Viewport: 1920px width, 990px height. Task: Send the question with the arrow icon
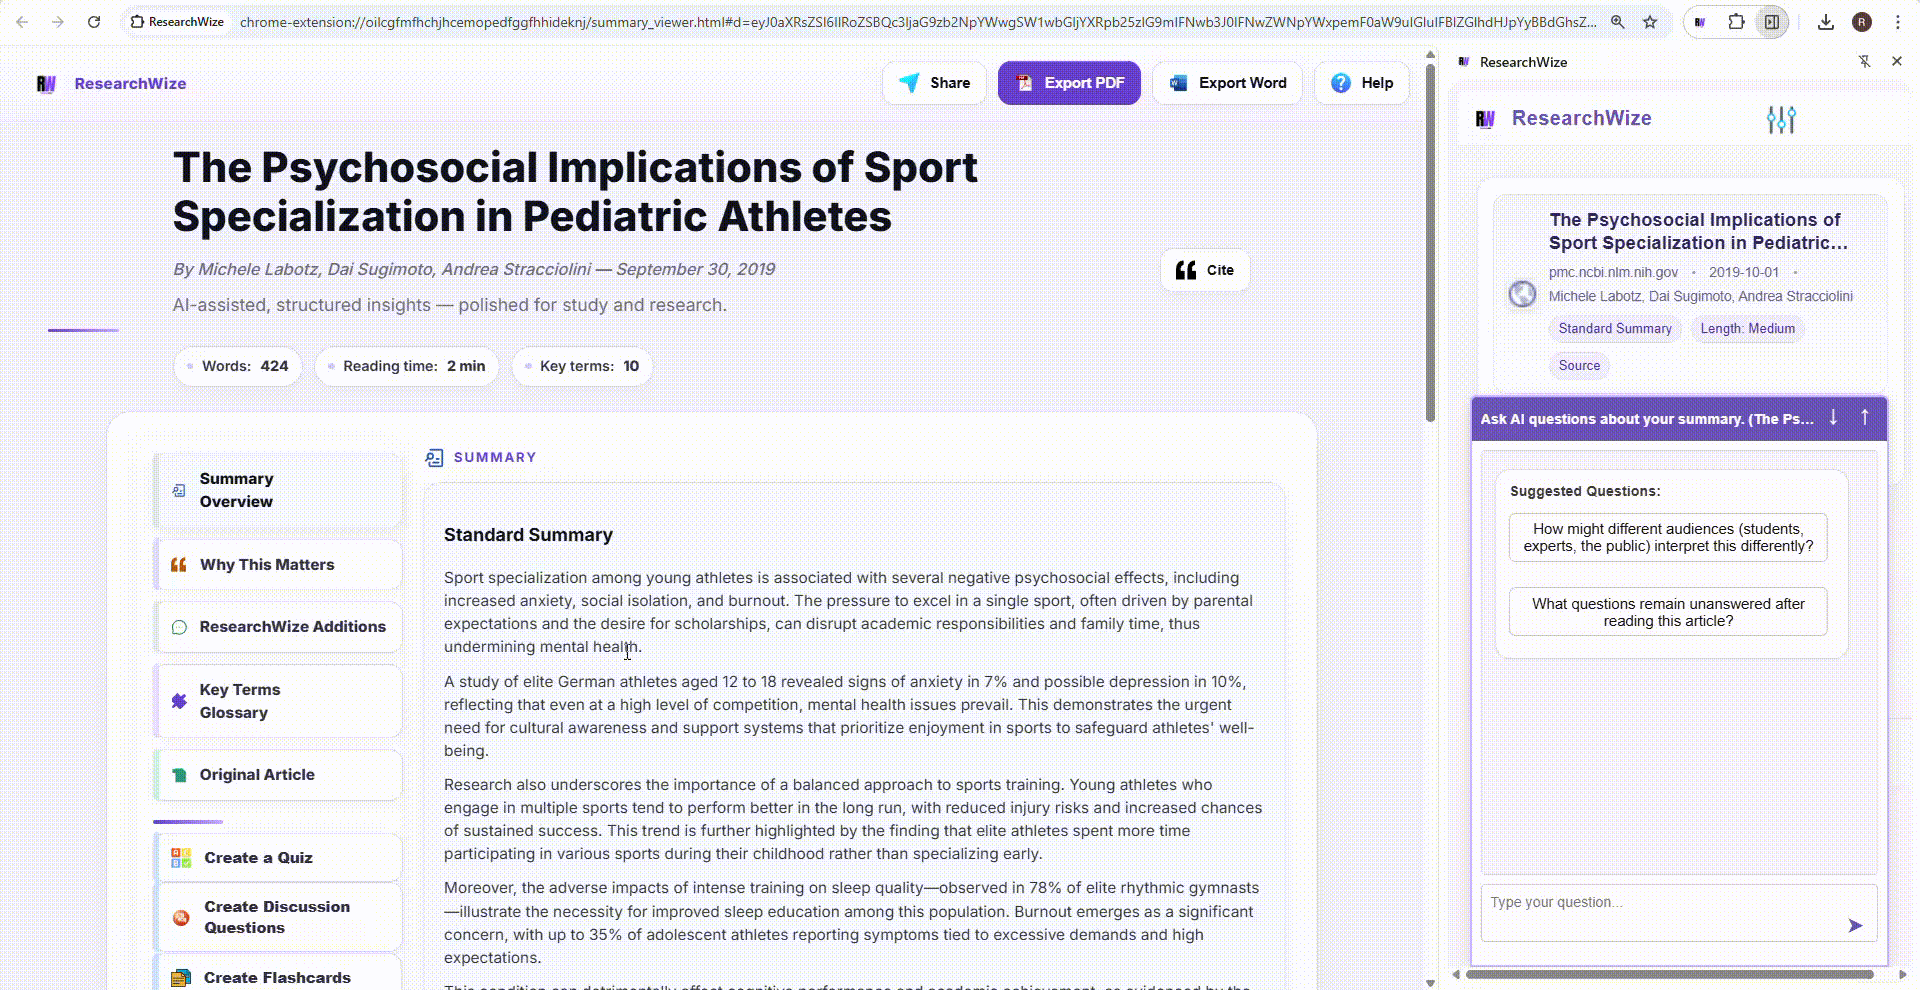click(x=1855, y=926)
